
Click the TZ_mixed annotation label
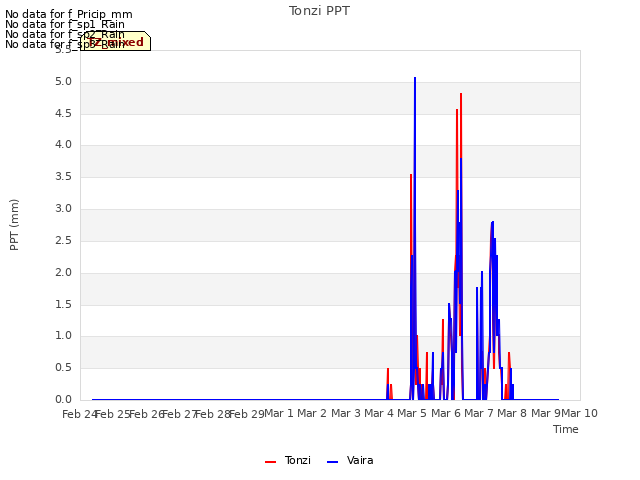click(x=116, y=42)
